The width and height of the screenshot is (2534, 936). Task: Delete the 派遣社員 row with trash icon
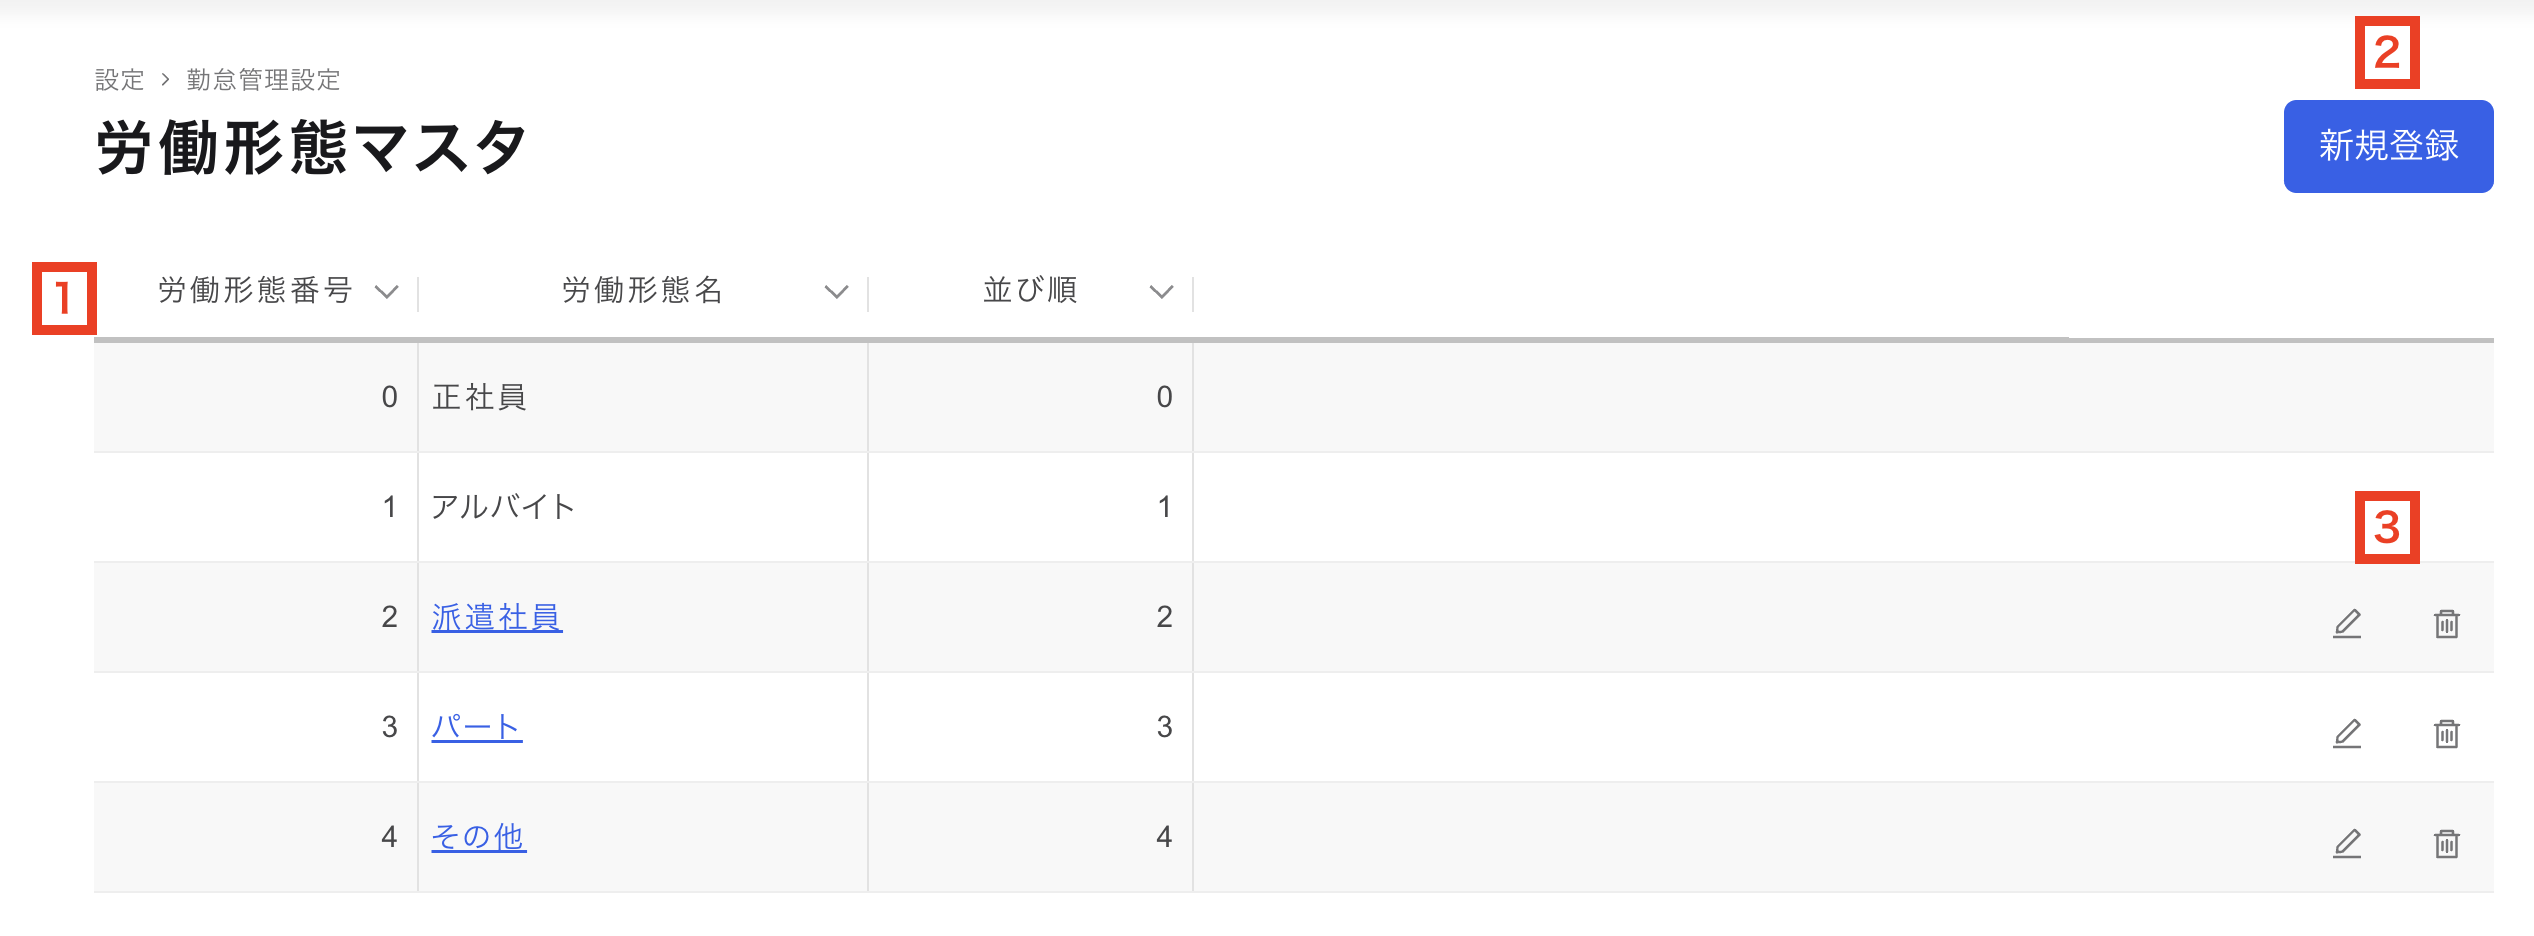point(2446,623)
